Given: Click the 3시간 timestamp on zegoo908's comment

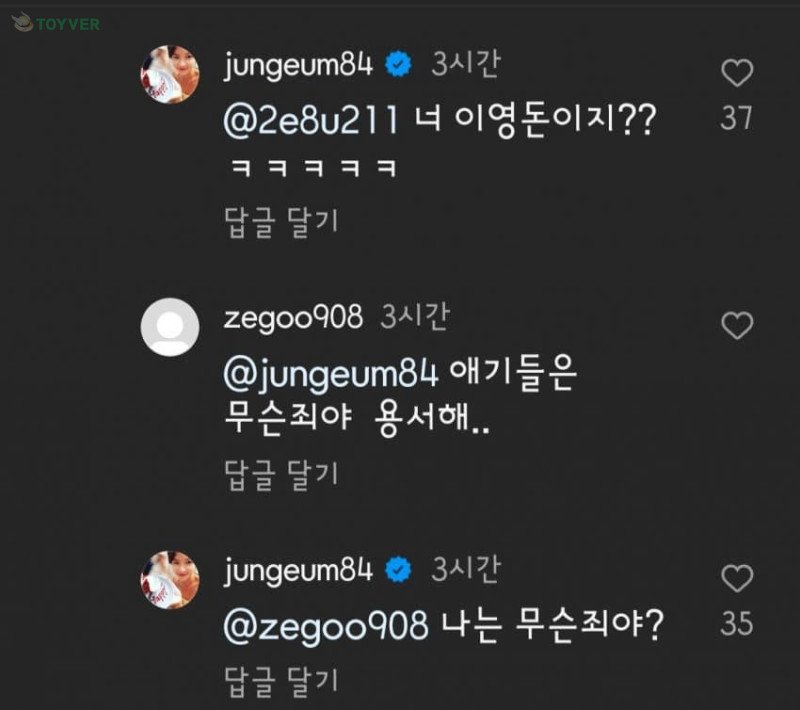Looking at the screenshot, I should 416,318.
